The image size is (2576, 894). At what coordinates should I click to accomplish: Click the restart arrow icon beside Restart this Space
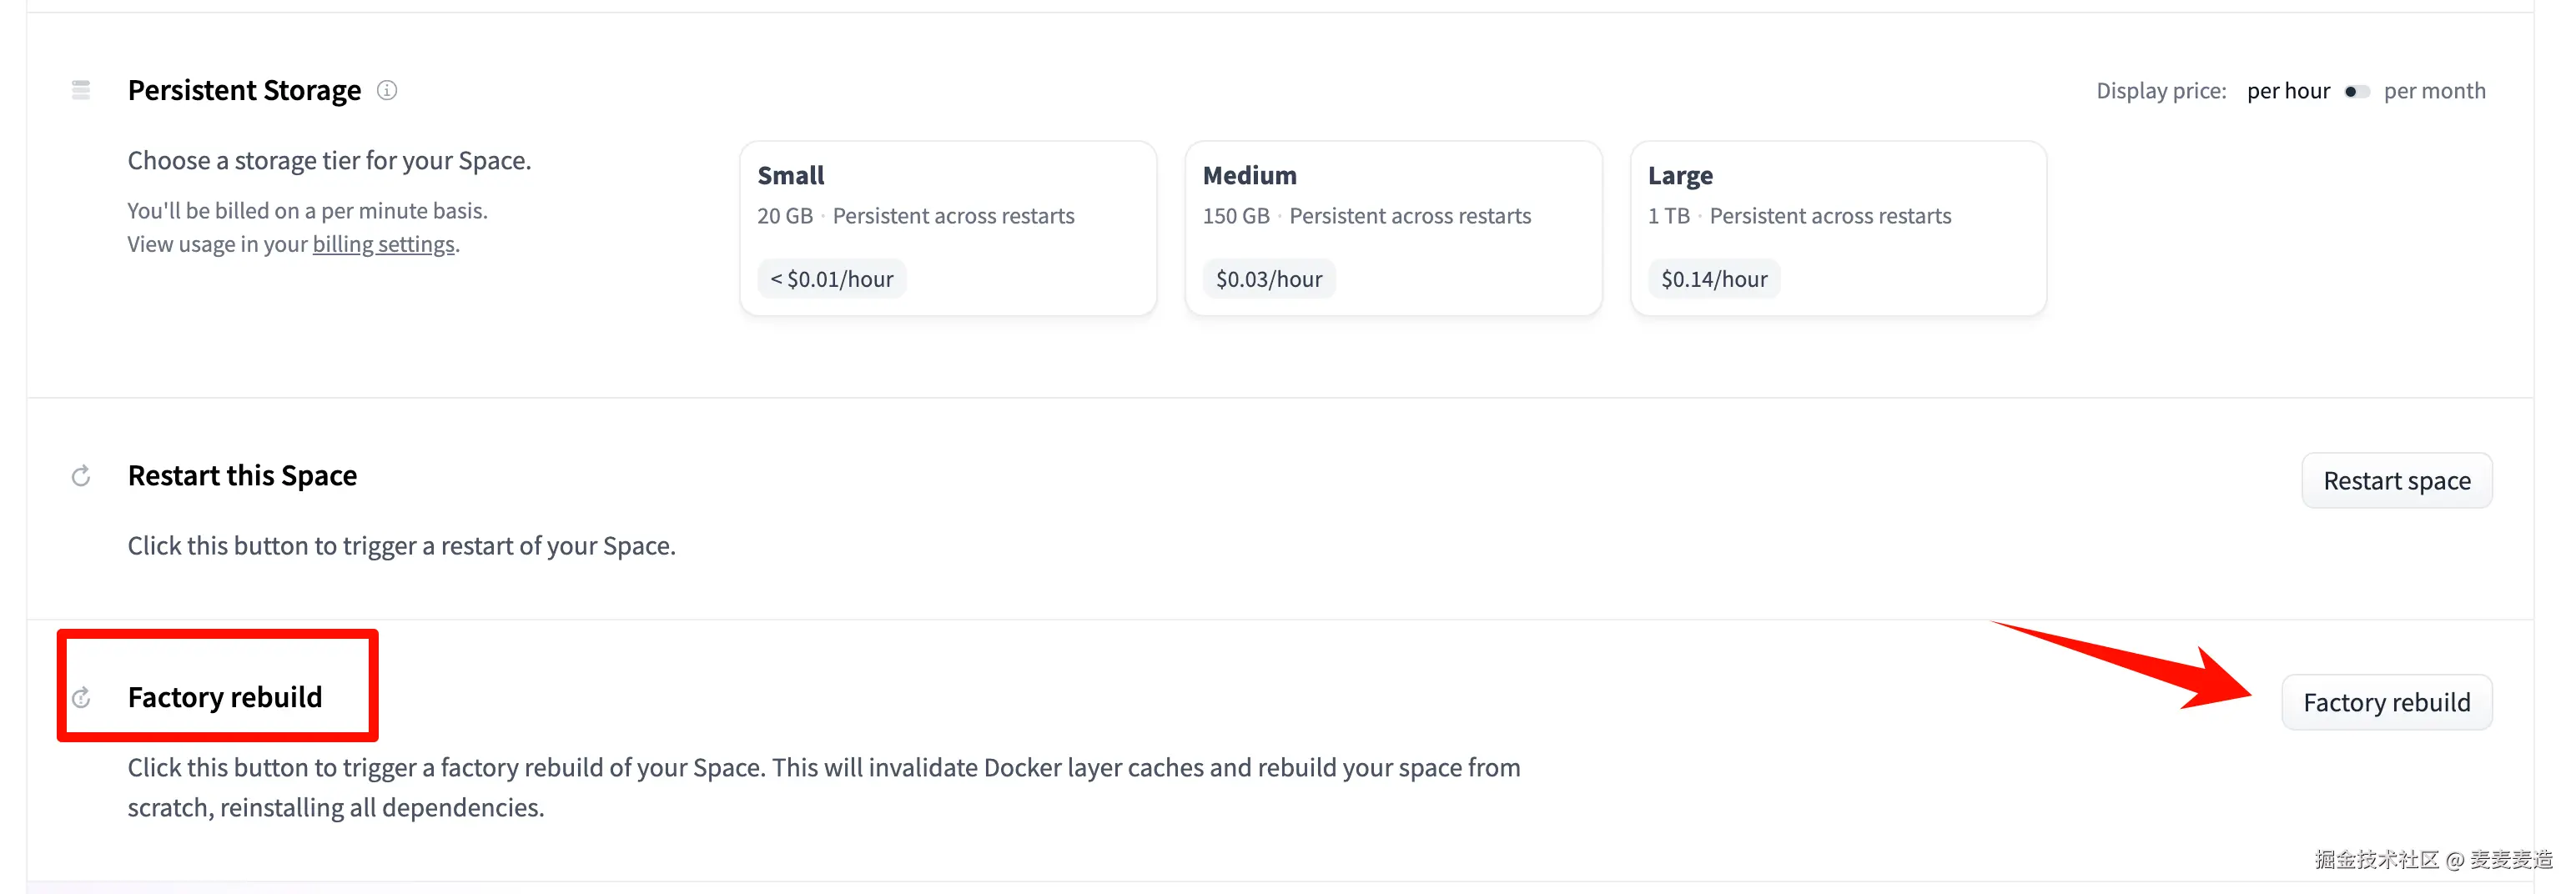(x=81, y=476)
